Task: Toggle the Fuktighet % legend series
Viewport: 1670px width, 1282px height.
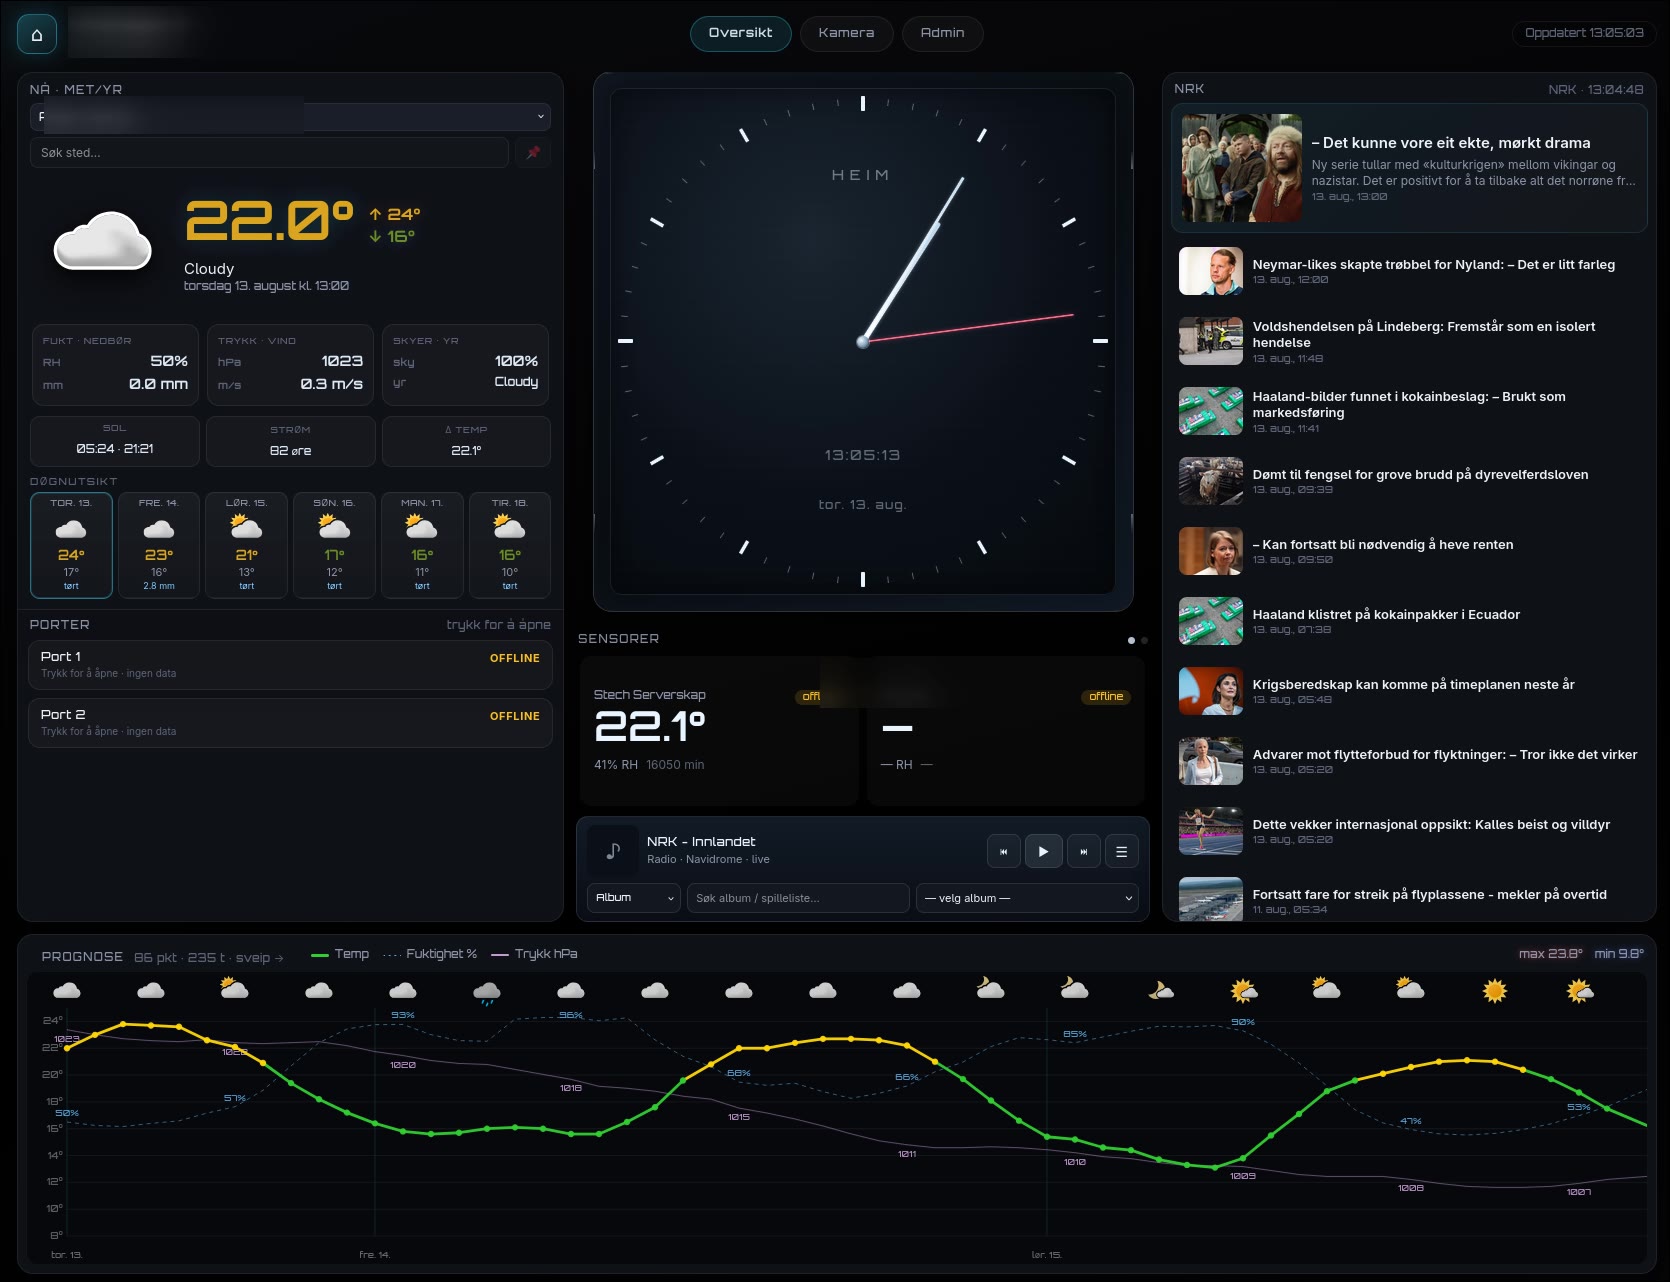Action: [x=430, y=954]
